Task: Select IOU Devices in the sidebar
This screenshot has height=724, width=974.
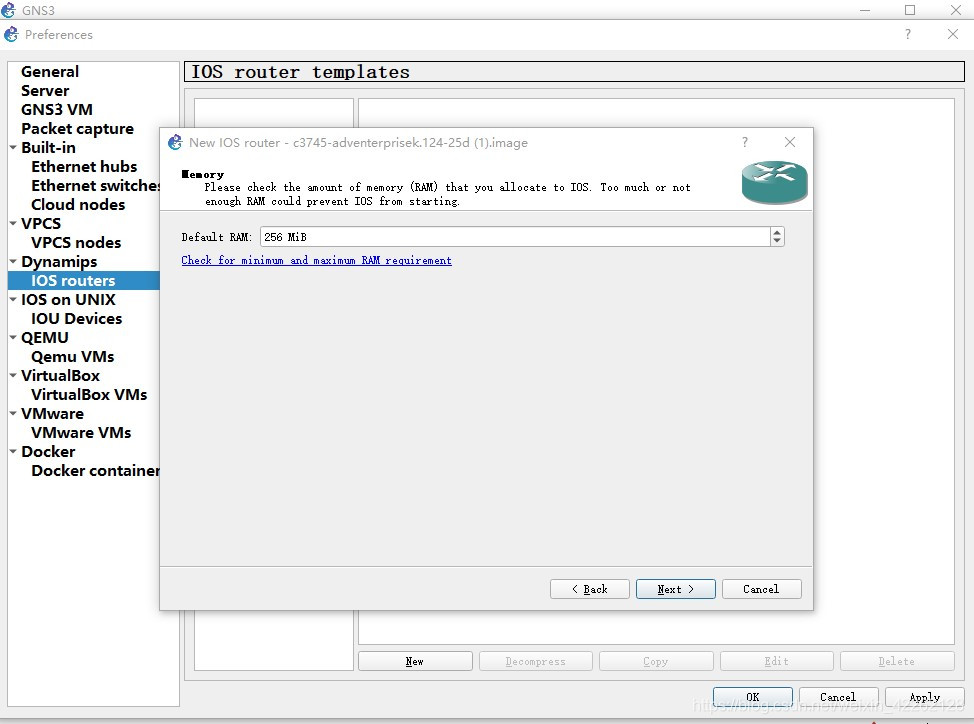Action: pos(76,319)
